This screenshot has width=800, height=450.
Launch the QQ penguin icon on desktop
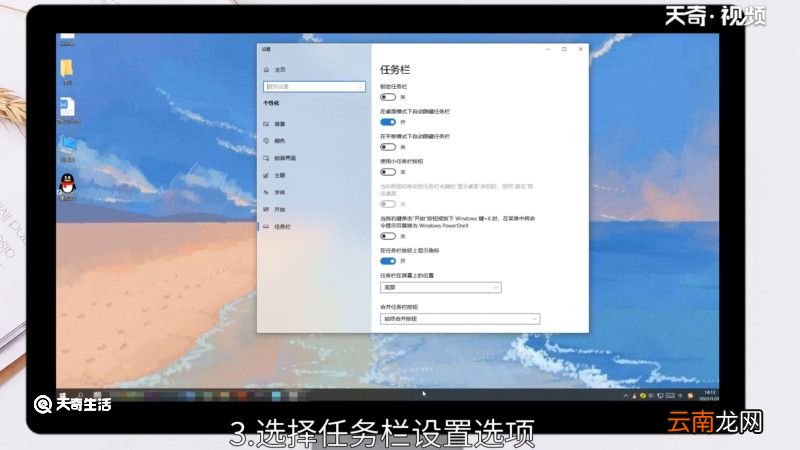[67, 184]
